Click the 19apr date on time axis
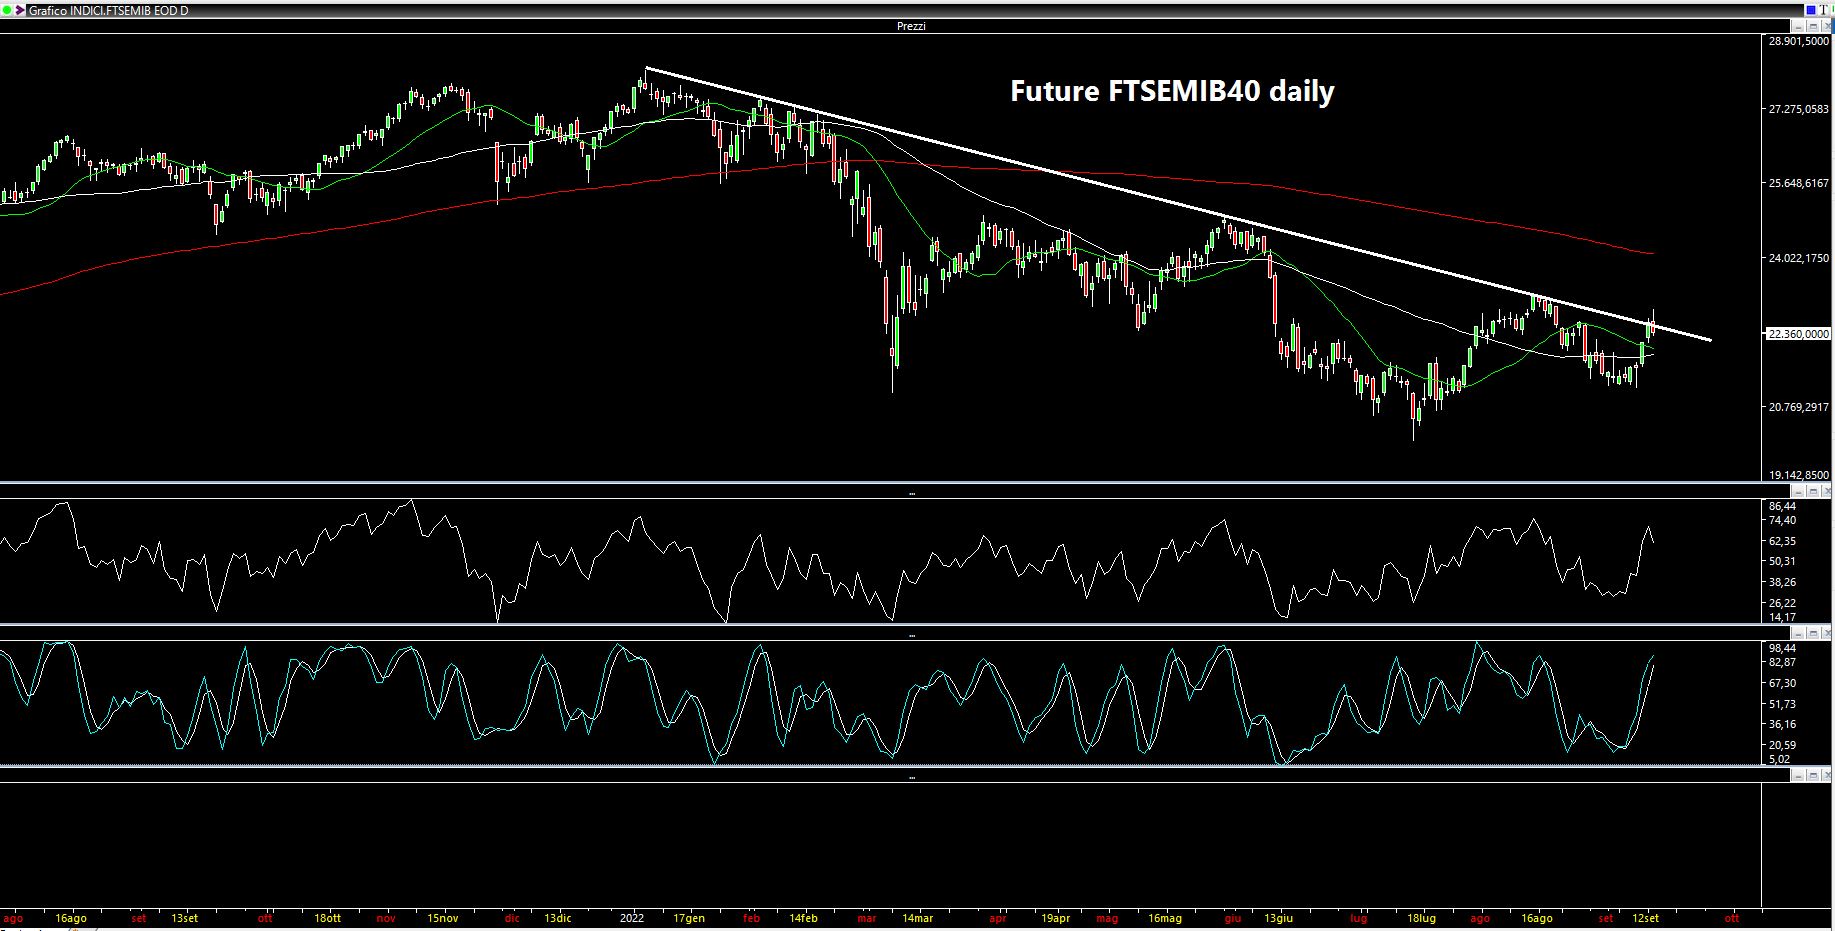Screen dimensions: 1835x931 click(1055, 918)
